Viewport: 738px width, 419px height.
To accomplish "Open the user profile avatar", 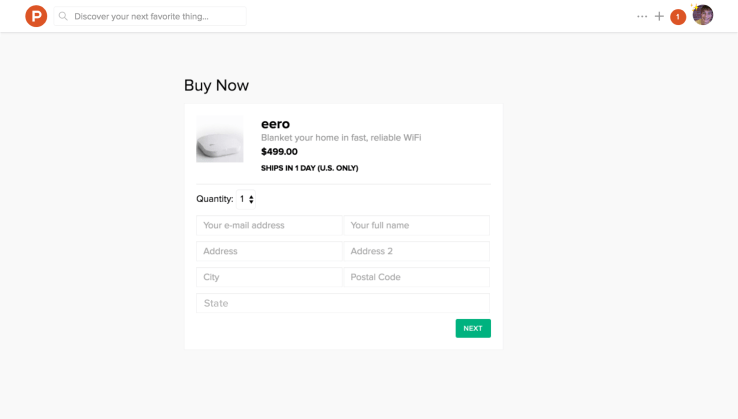I will pyautogui.click(x=703, y=15).
